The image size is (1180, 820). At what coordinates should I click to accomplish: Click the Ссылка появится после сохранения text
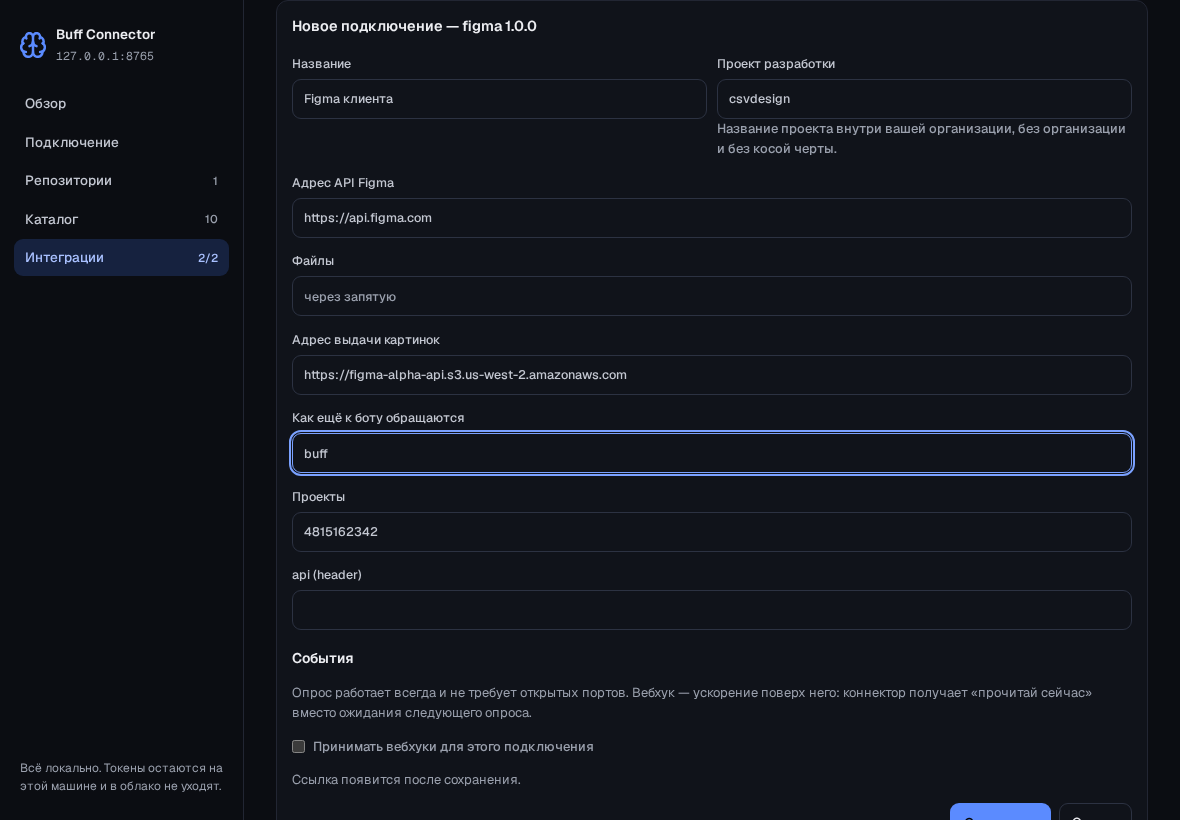(406, 779)
